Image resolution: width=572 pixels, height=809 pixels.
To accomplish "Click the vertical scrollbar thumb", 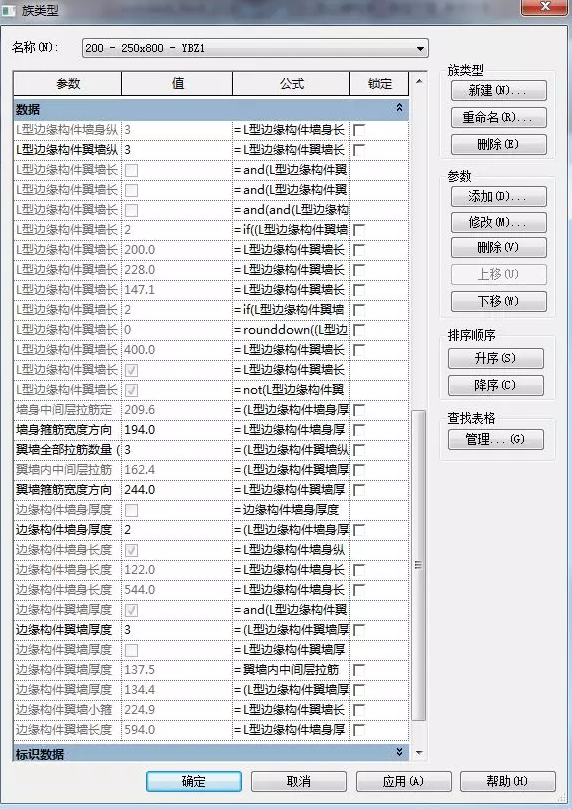I will coord(419,565).
